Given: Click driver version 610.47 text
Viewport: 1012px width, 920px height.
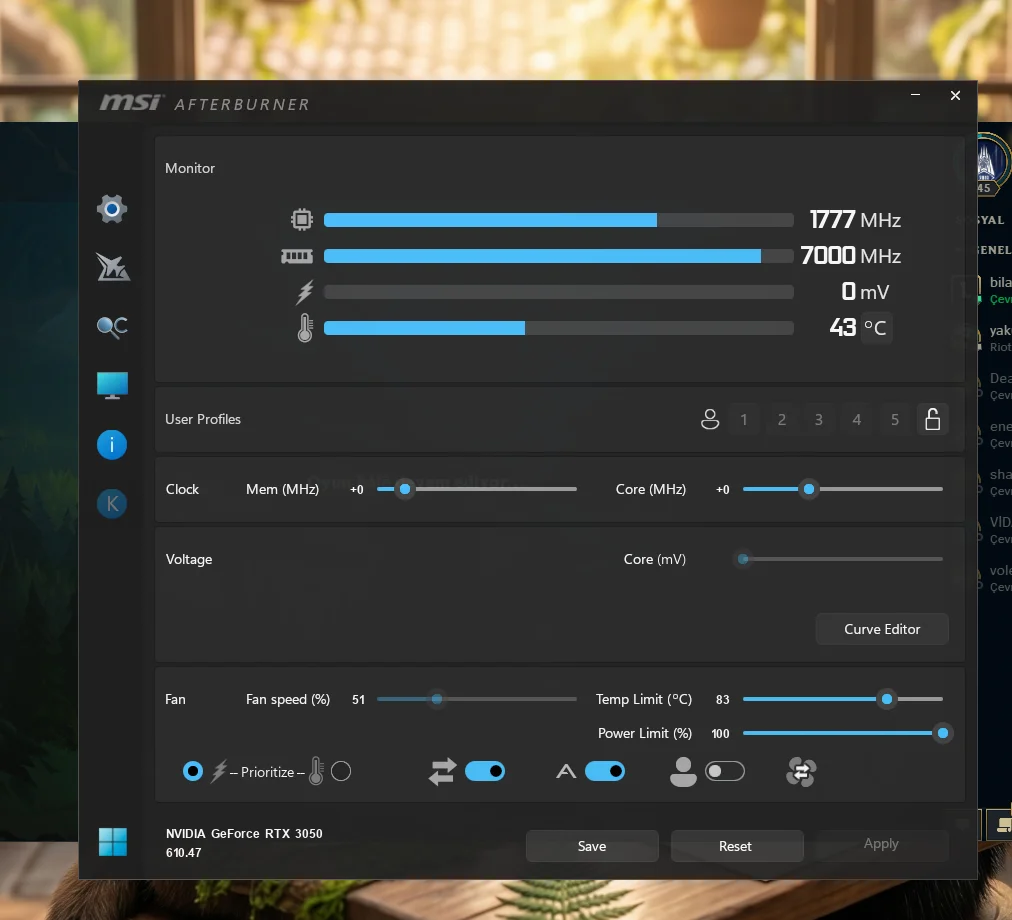Looking at the screenshot, I should pos(183,853).
